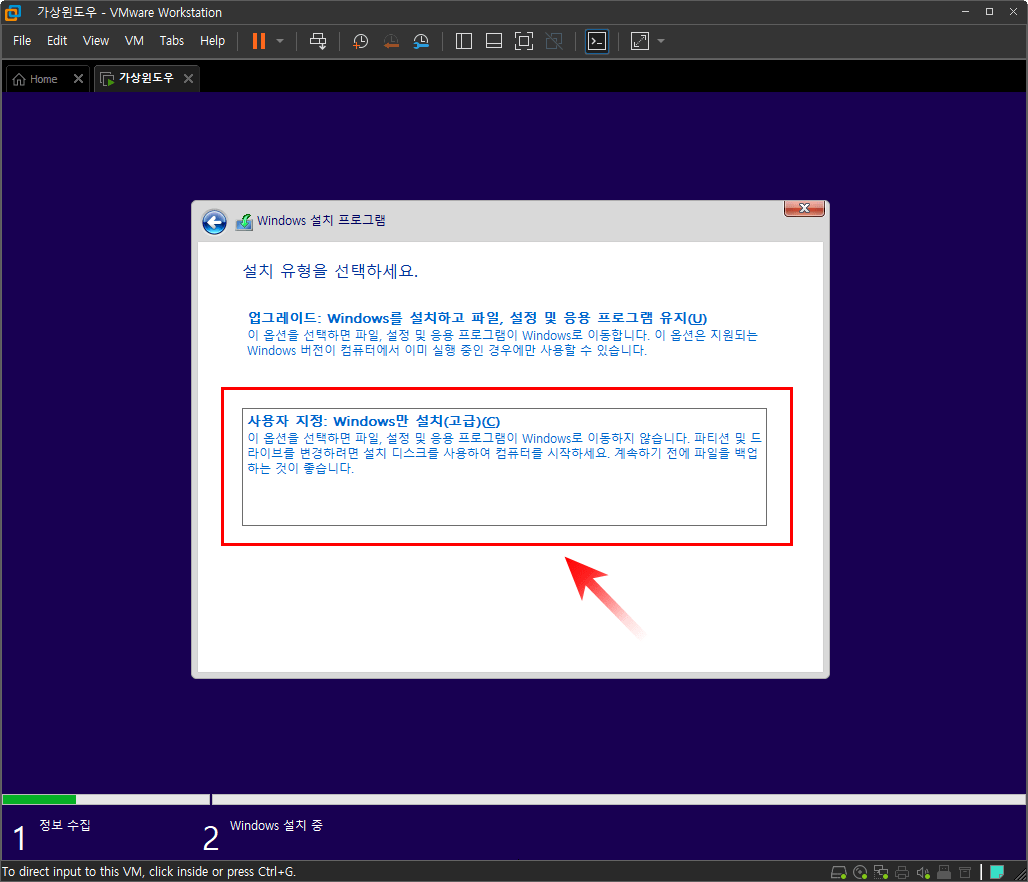Viewport: 1028px width, 882px height.
Task: Open the Edit menu
Action: coord(57,41)
